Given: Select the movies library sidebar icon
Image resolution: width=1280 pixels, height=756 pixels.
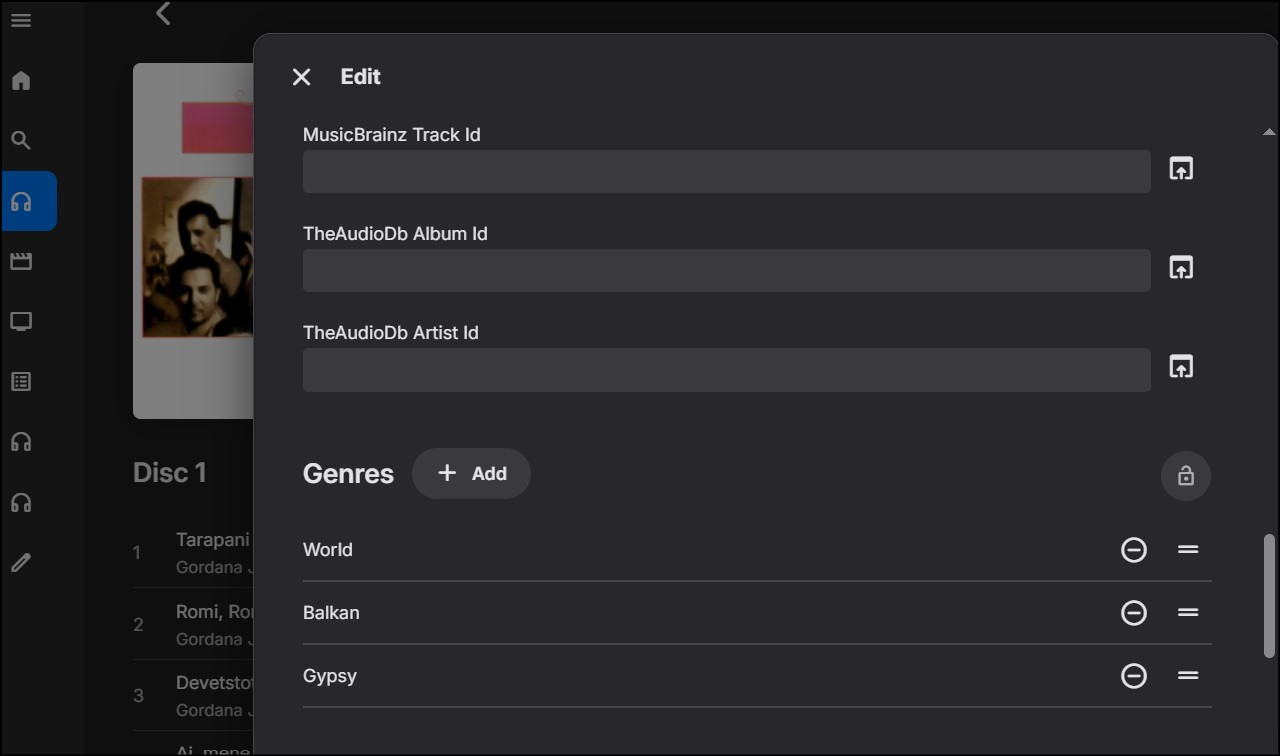Looking at the screenshot, I should tap(21, 261).
